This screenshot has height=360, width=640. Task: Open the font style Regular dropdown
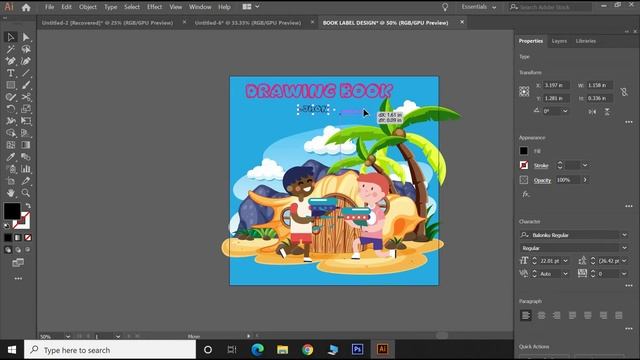(624, 248)
